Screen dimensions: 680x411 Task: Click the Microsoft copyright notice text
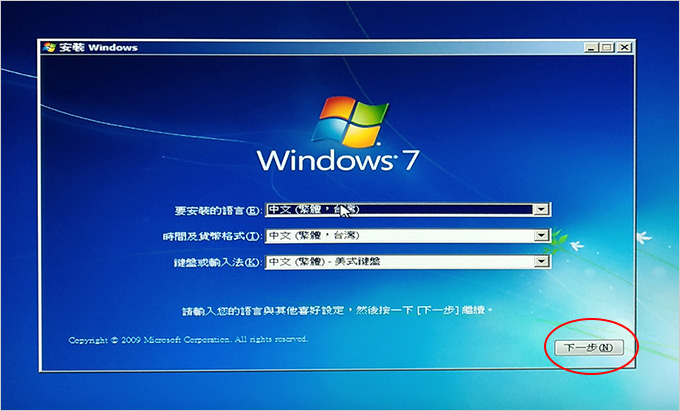[x=188, y=340]
